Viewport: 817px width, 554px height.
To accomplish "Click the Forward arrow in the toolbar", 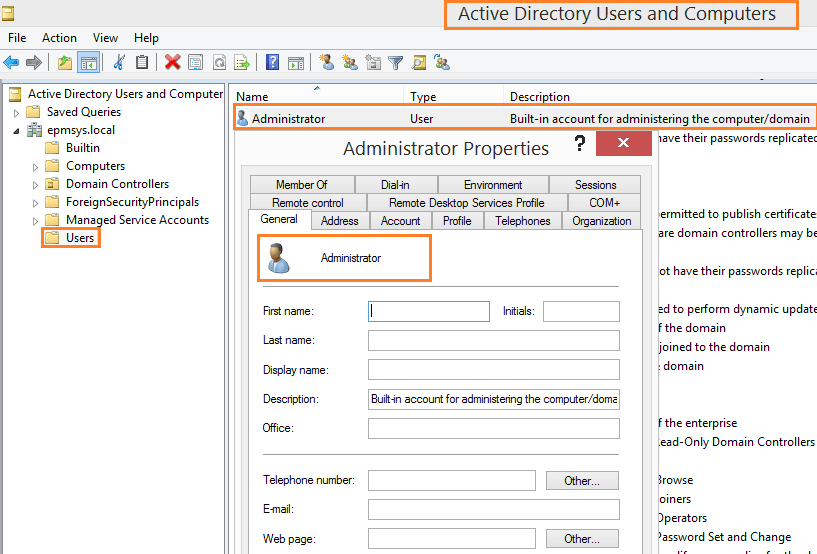I will [34, 63].
